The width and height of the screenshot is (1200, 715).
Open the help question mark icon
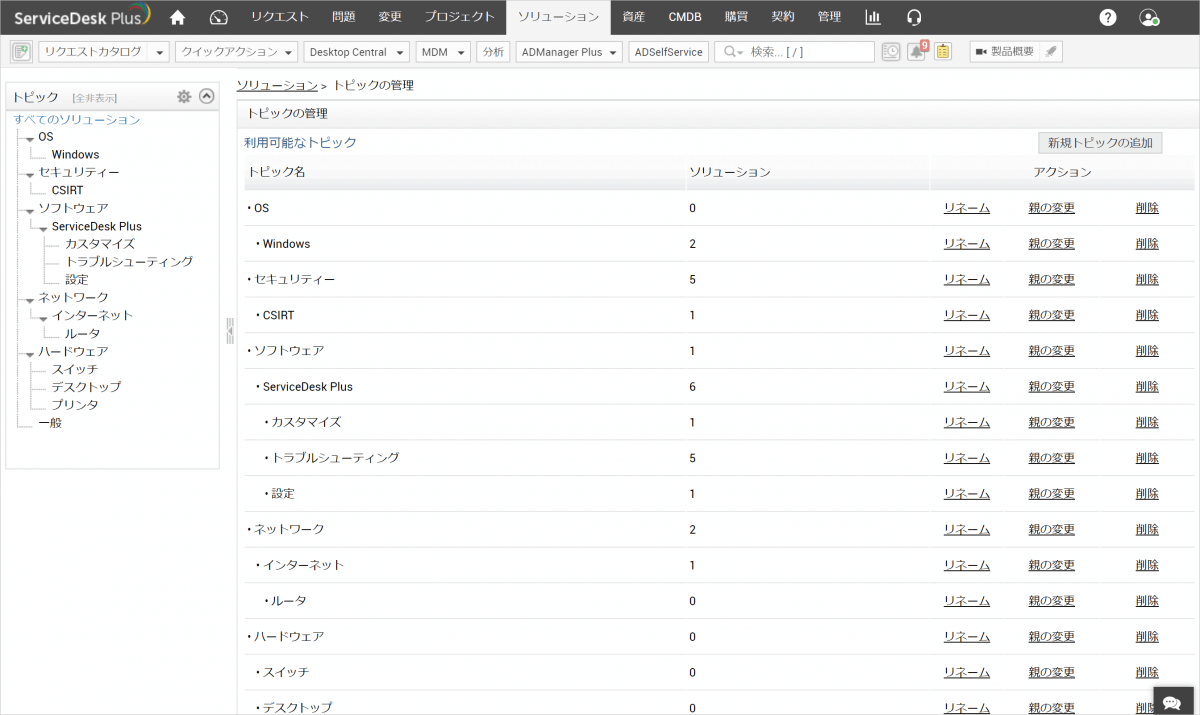coord(1108,17)
